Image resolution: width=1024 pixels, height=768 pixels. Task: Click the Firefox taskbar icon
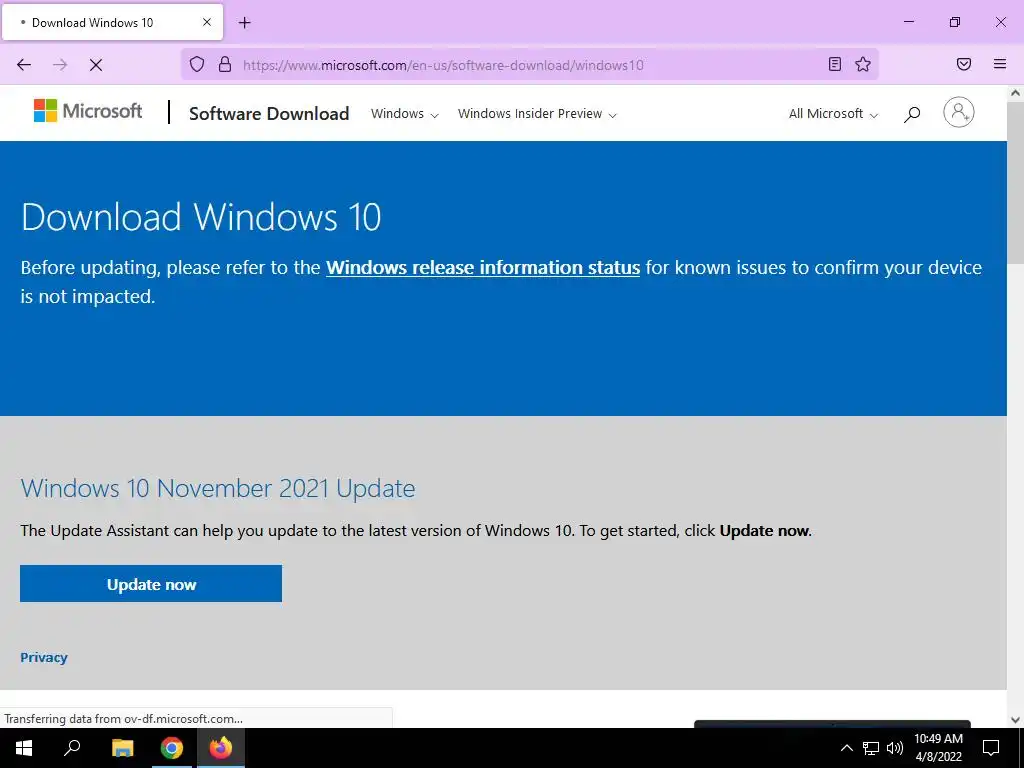[x=221, y=748]
